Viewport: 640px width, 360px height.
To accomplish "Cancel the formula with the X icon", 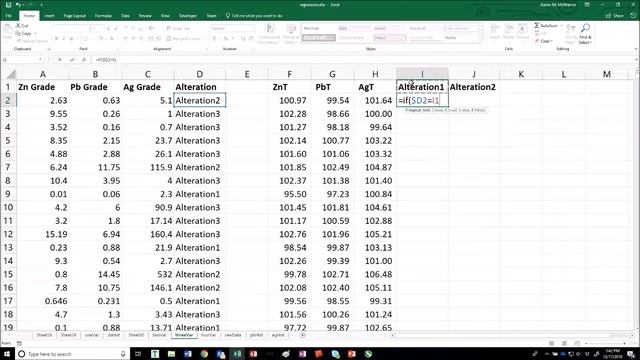I will 60,60.
